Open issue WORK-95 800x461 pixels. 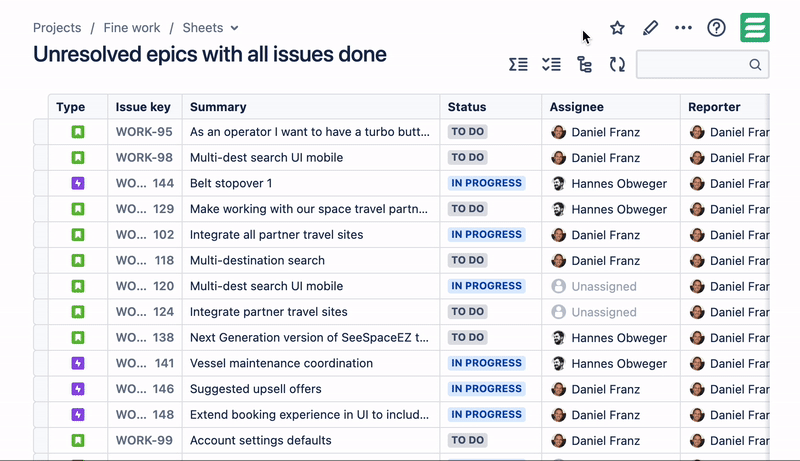pyautogui.click(x=144, y=132)
